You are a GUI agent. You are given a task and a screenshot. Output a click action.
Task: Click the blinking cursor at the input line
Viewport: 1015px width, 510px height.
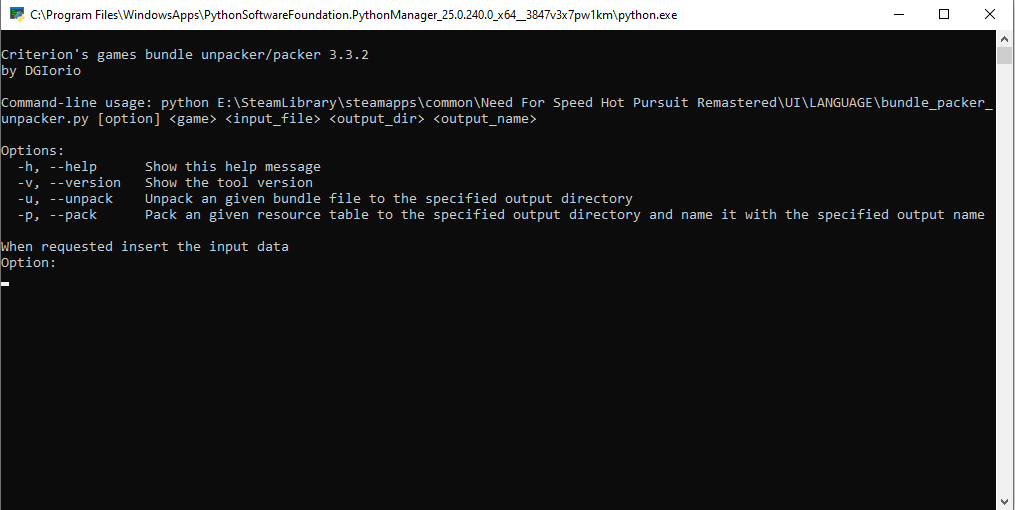click(x=5, y=284)
